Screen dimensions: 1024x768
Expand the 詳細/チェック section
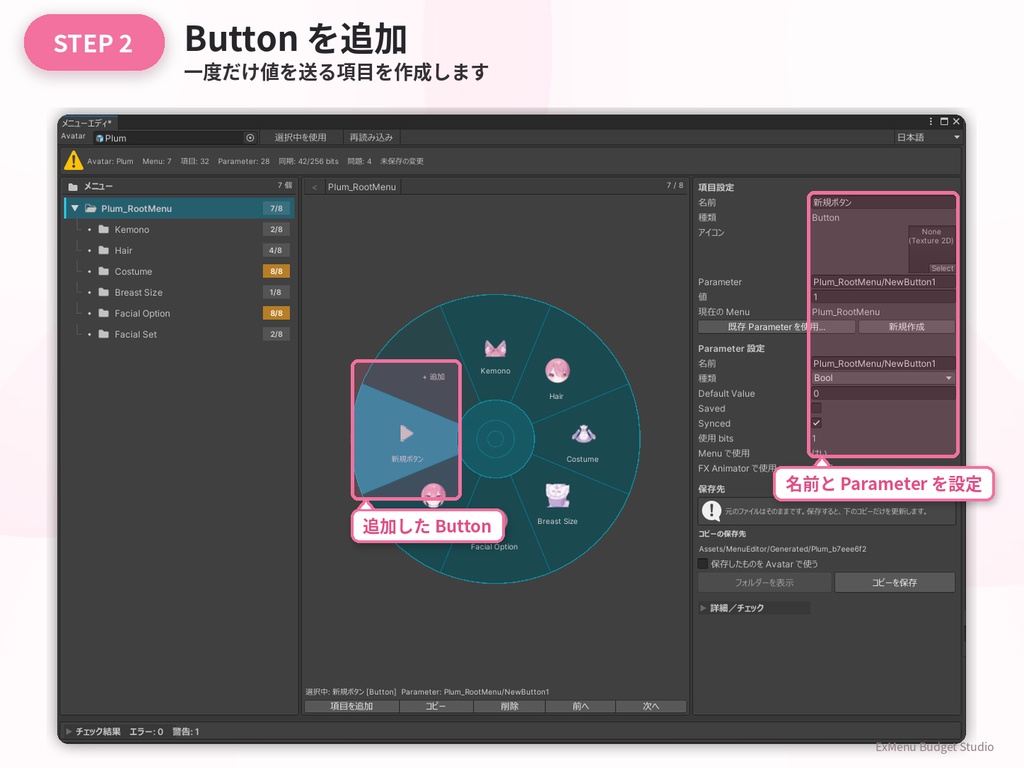(703, 608)
